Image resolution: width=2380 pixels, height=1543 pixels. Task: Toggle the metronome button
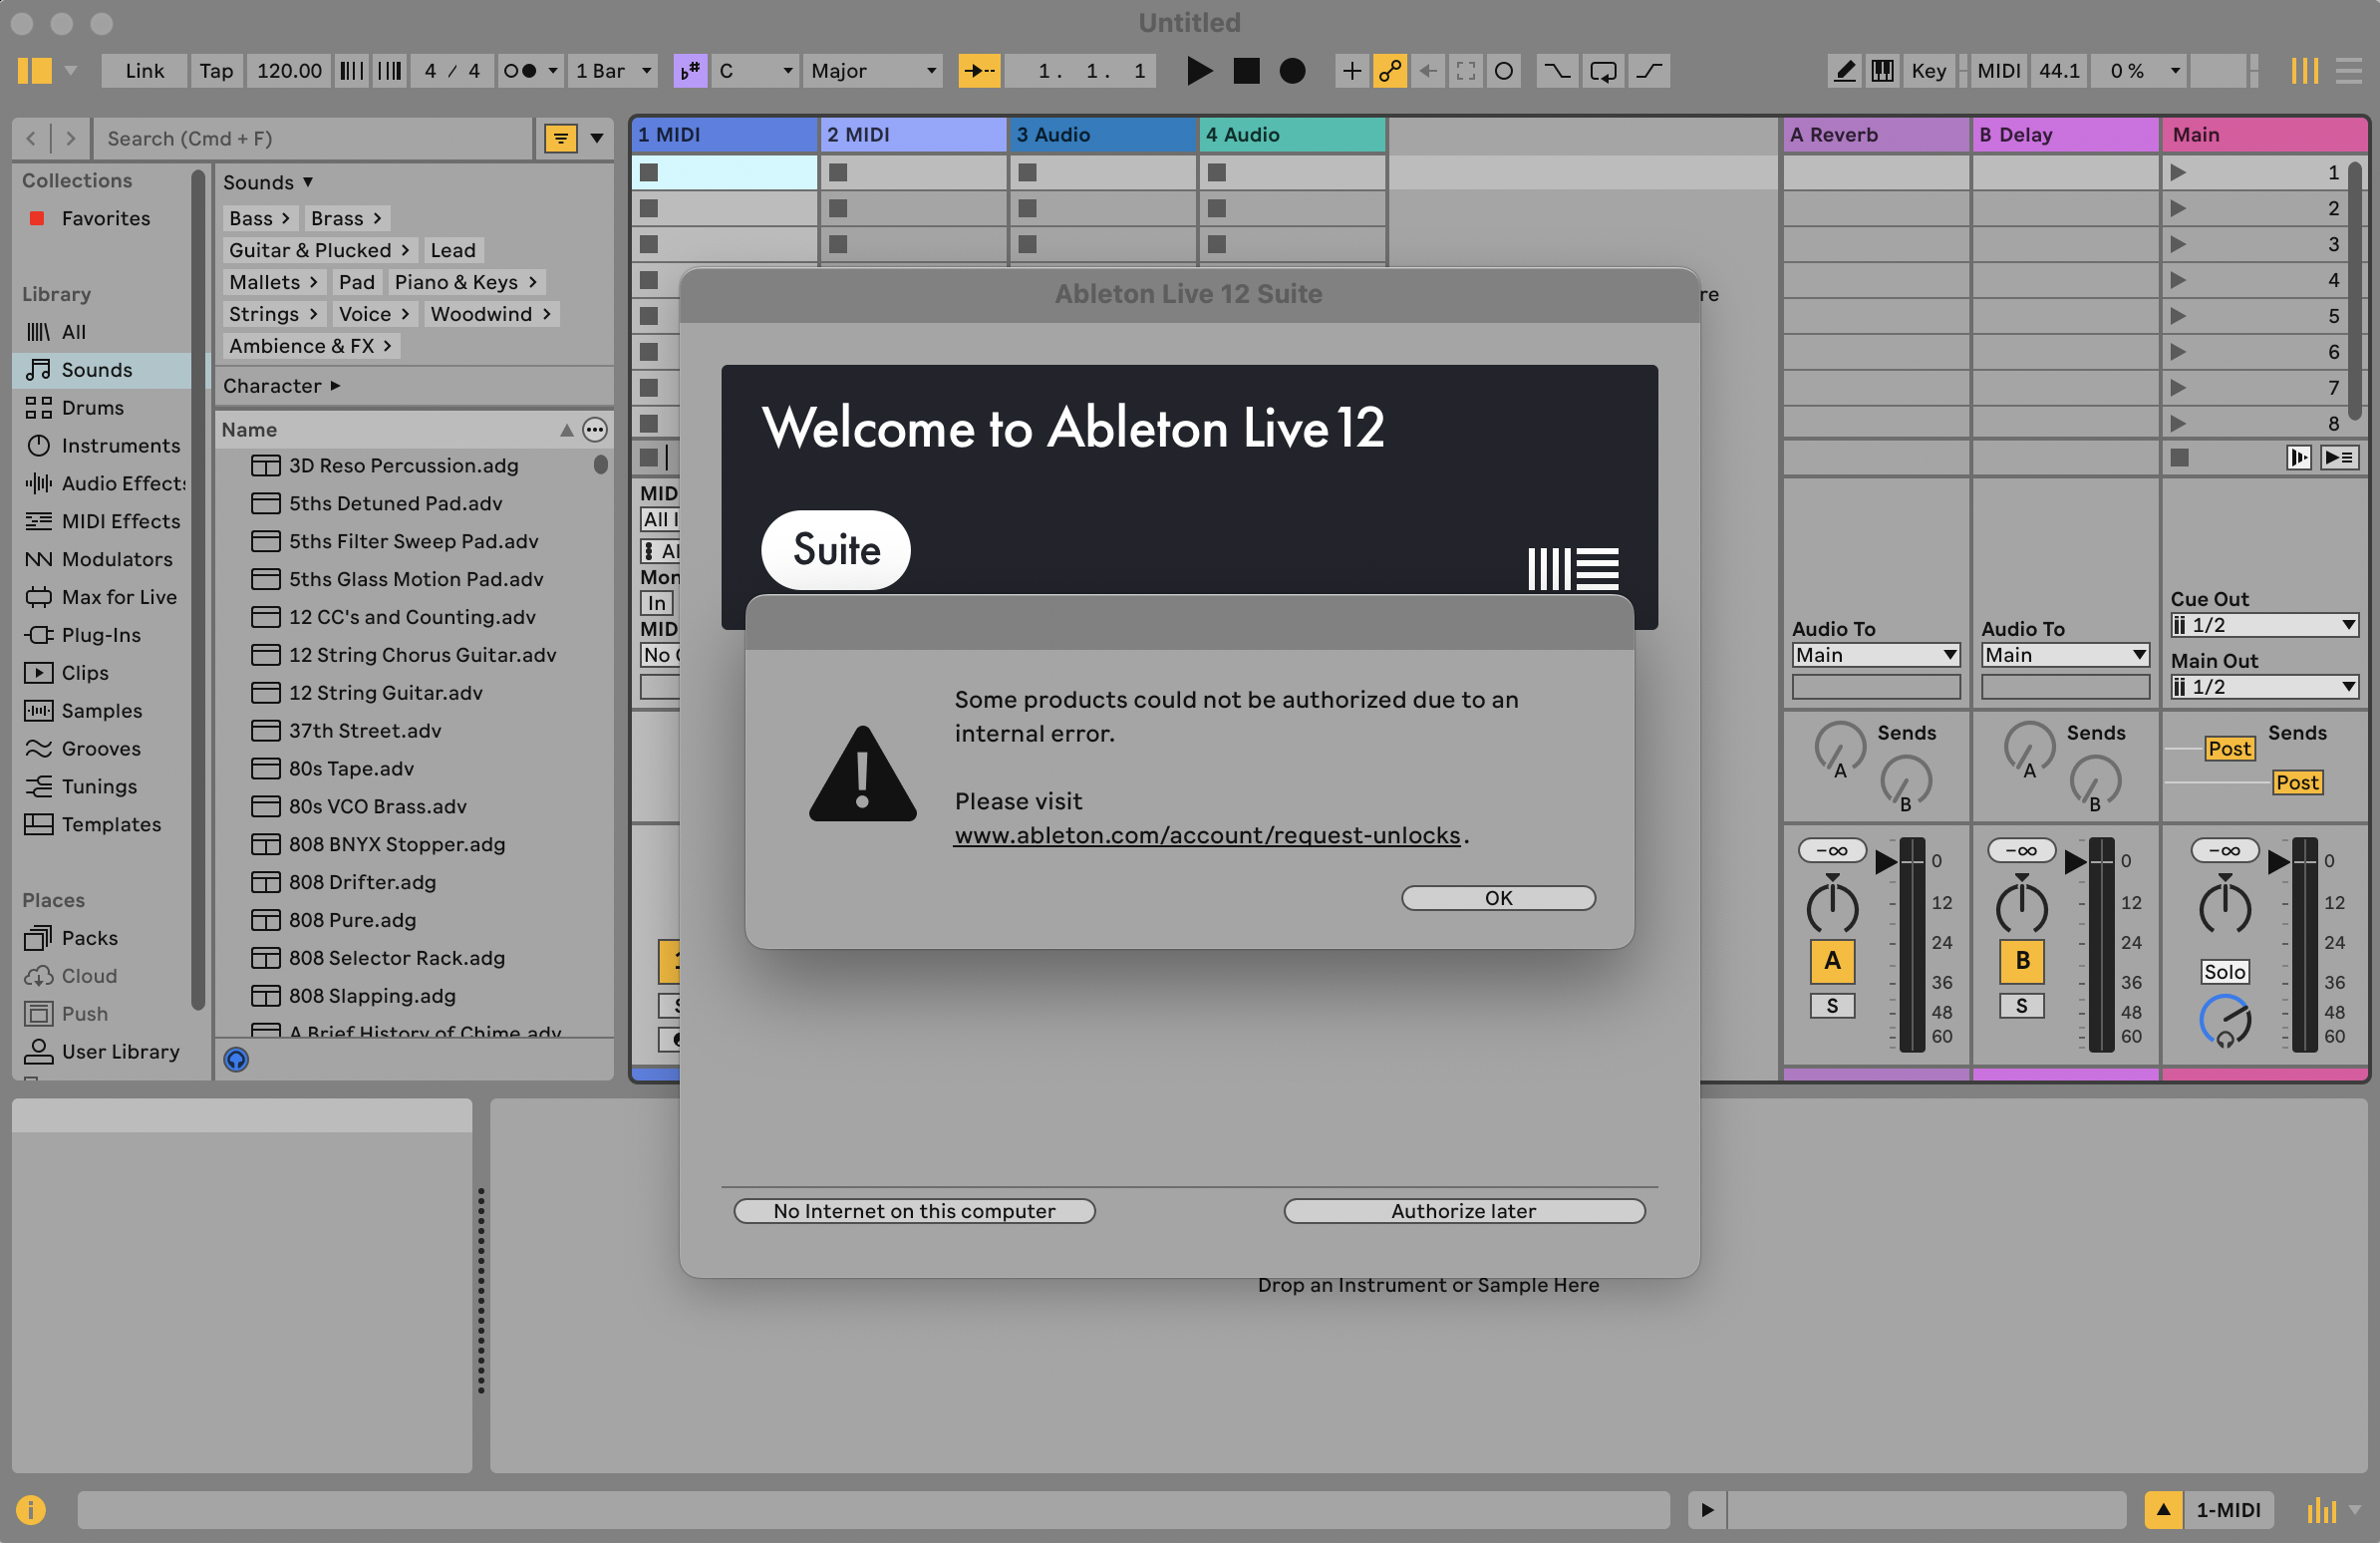[x=521, y=71]
